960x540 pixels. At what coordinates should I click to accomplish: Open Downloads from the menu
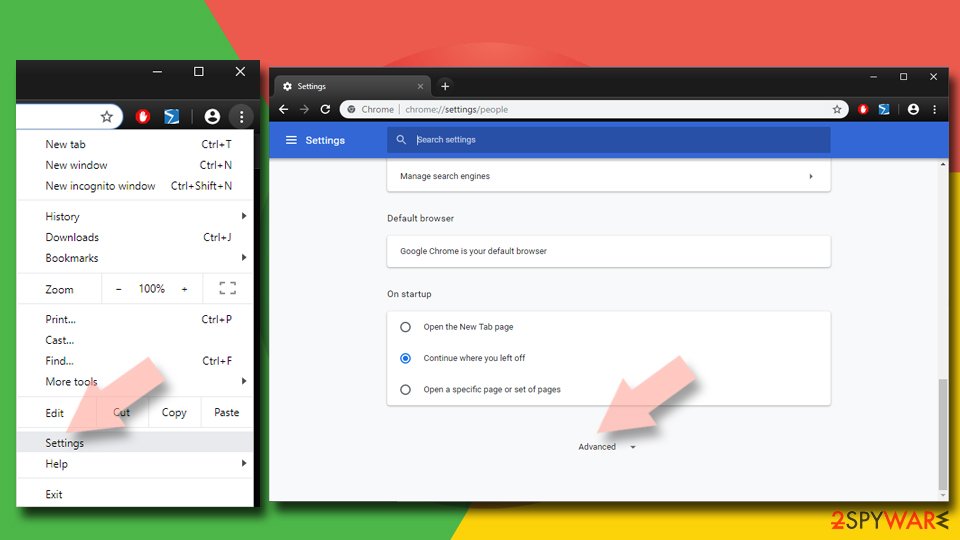[x=135, y=238]
